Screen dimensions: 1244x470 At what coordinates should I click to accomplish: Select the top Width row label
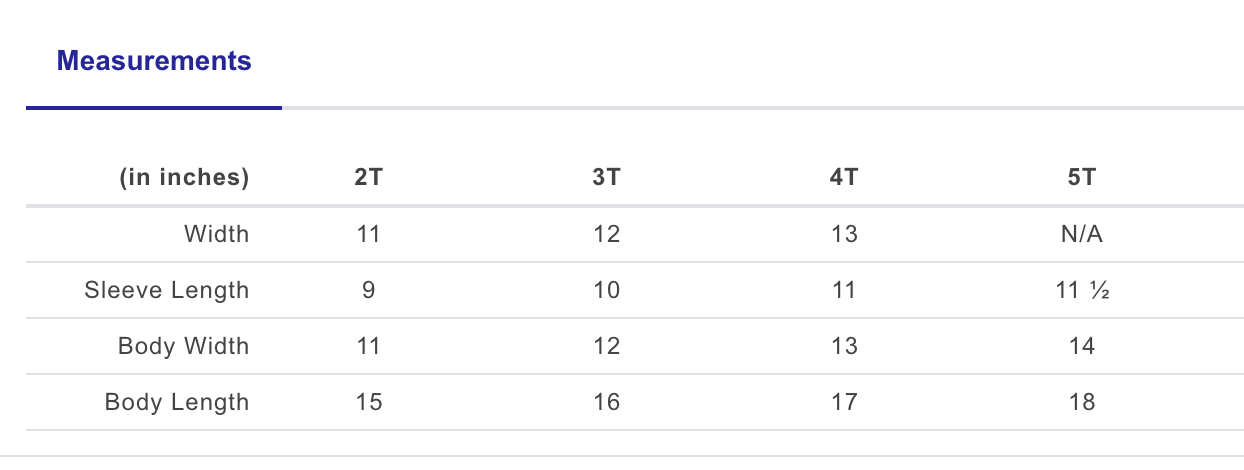(216, 234)
